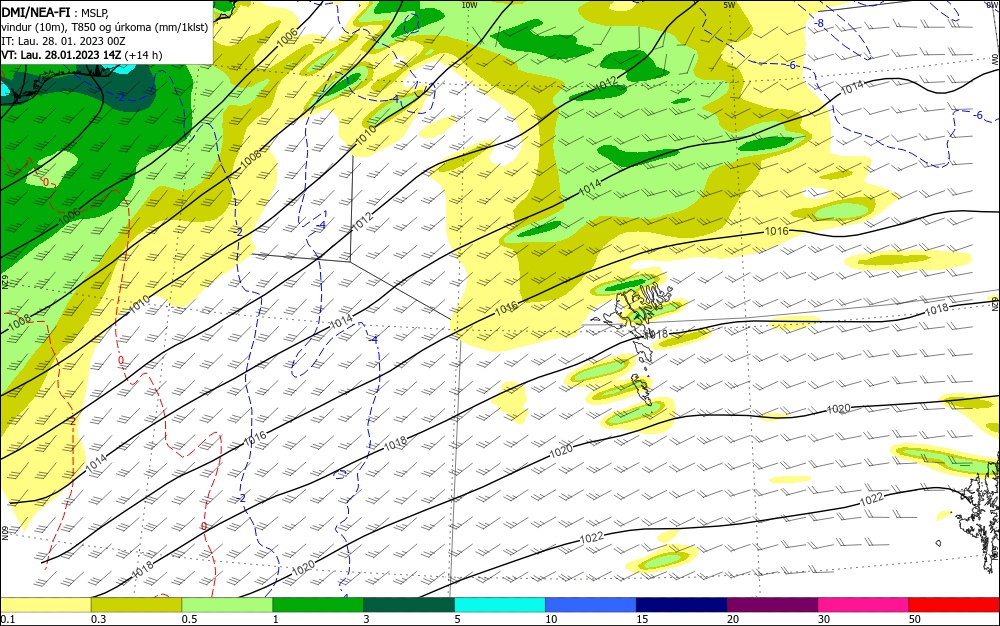Click the red above-50 legend swatch

(954, 605)
